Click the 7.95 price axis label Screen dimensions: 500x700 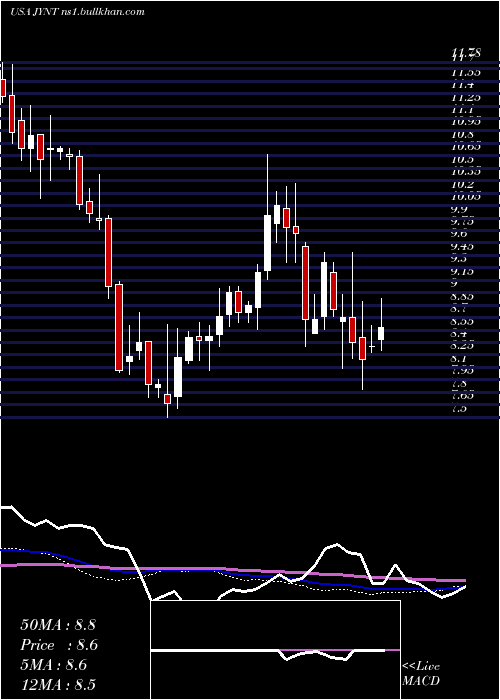point(462,371)
